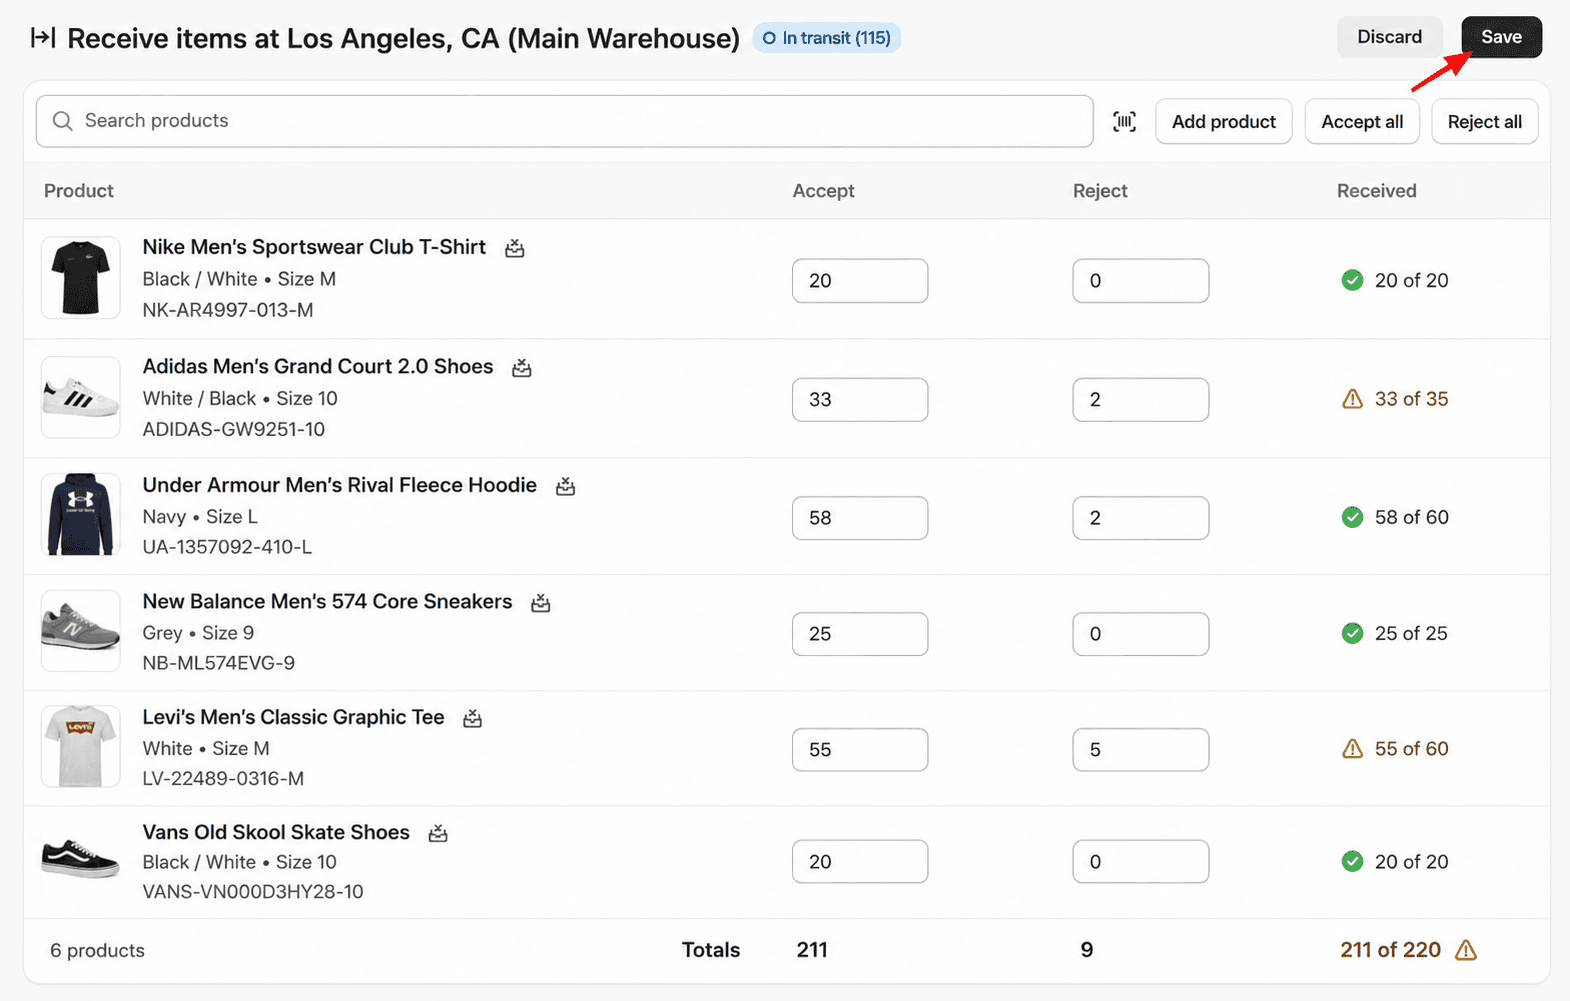Click Accept field for Nike T-Shirt

point(860,281)
